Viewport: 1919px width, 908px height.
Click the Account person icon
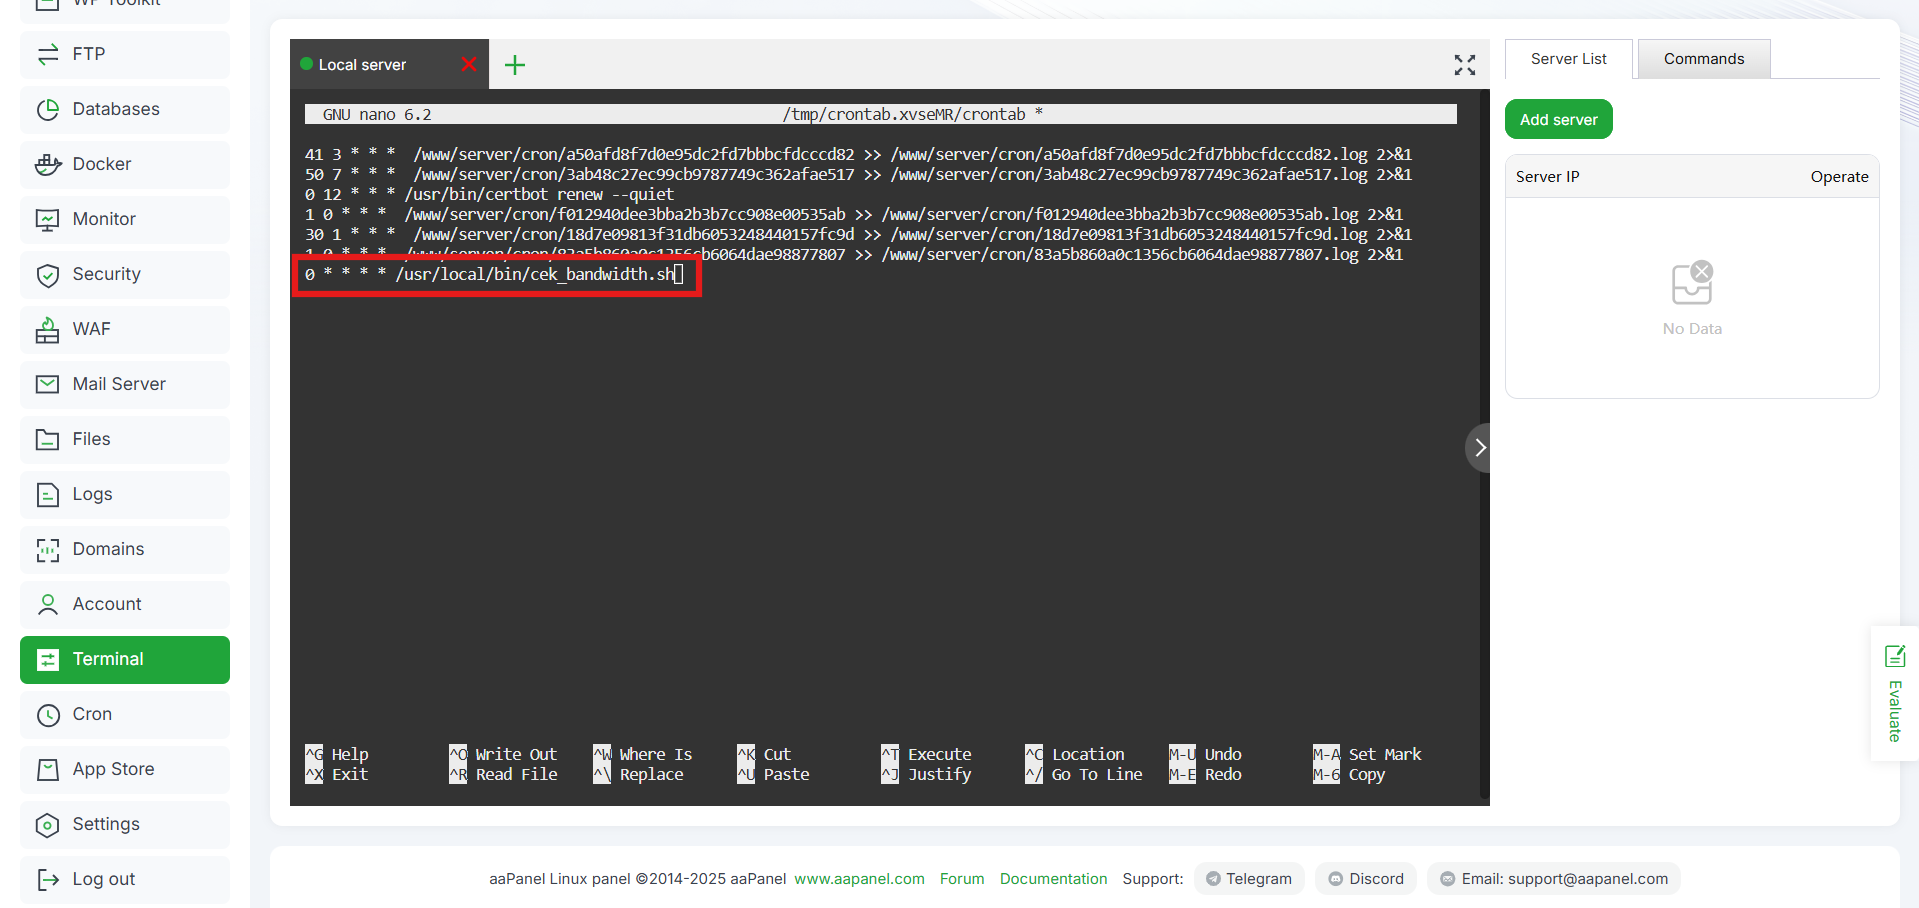point(48,604)
